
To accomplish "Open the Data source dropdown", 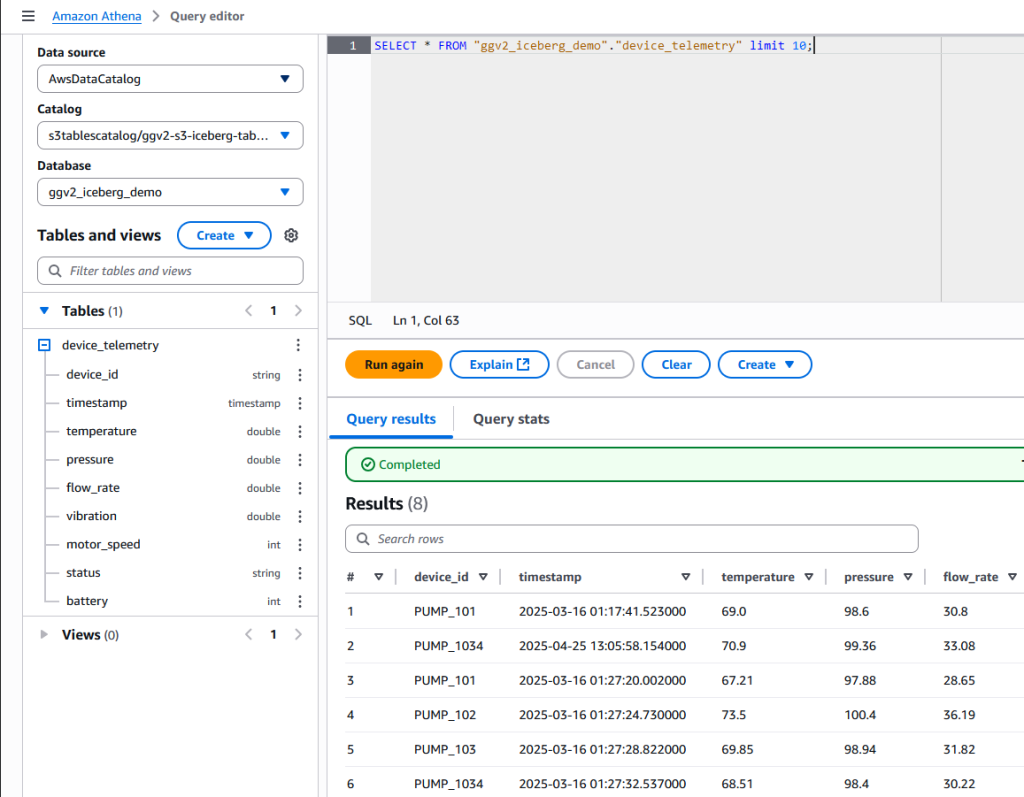I will coord(169,78).
